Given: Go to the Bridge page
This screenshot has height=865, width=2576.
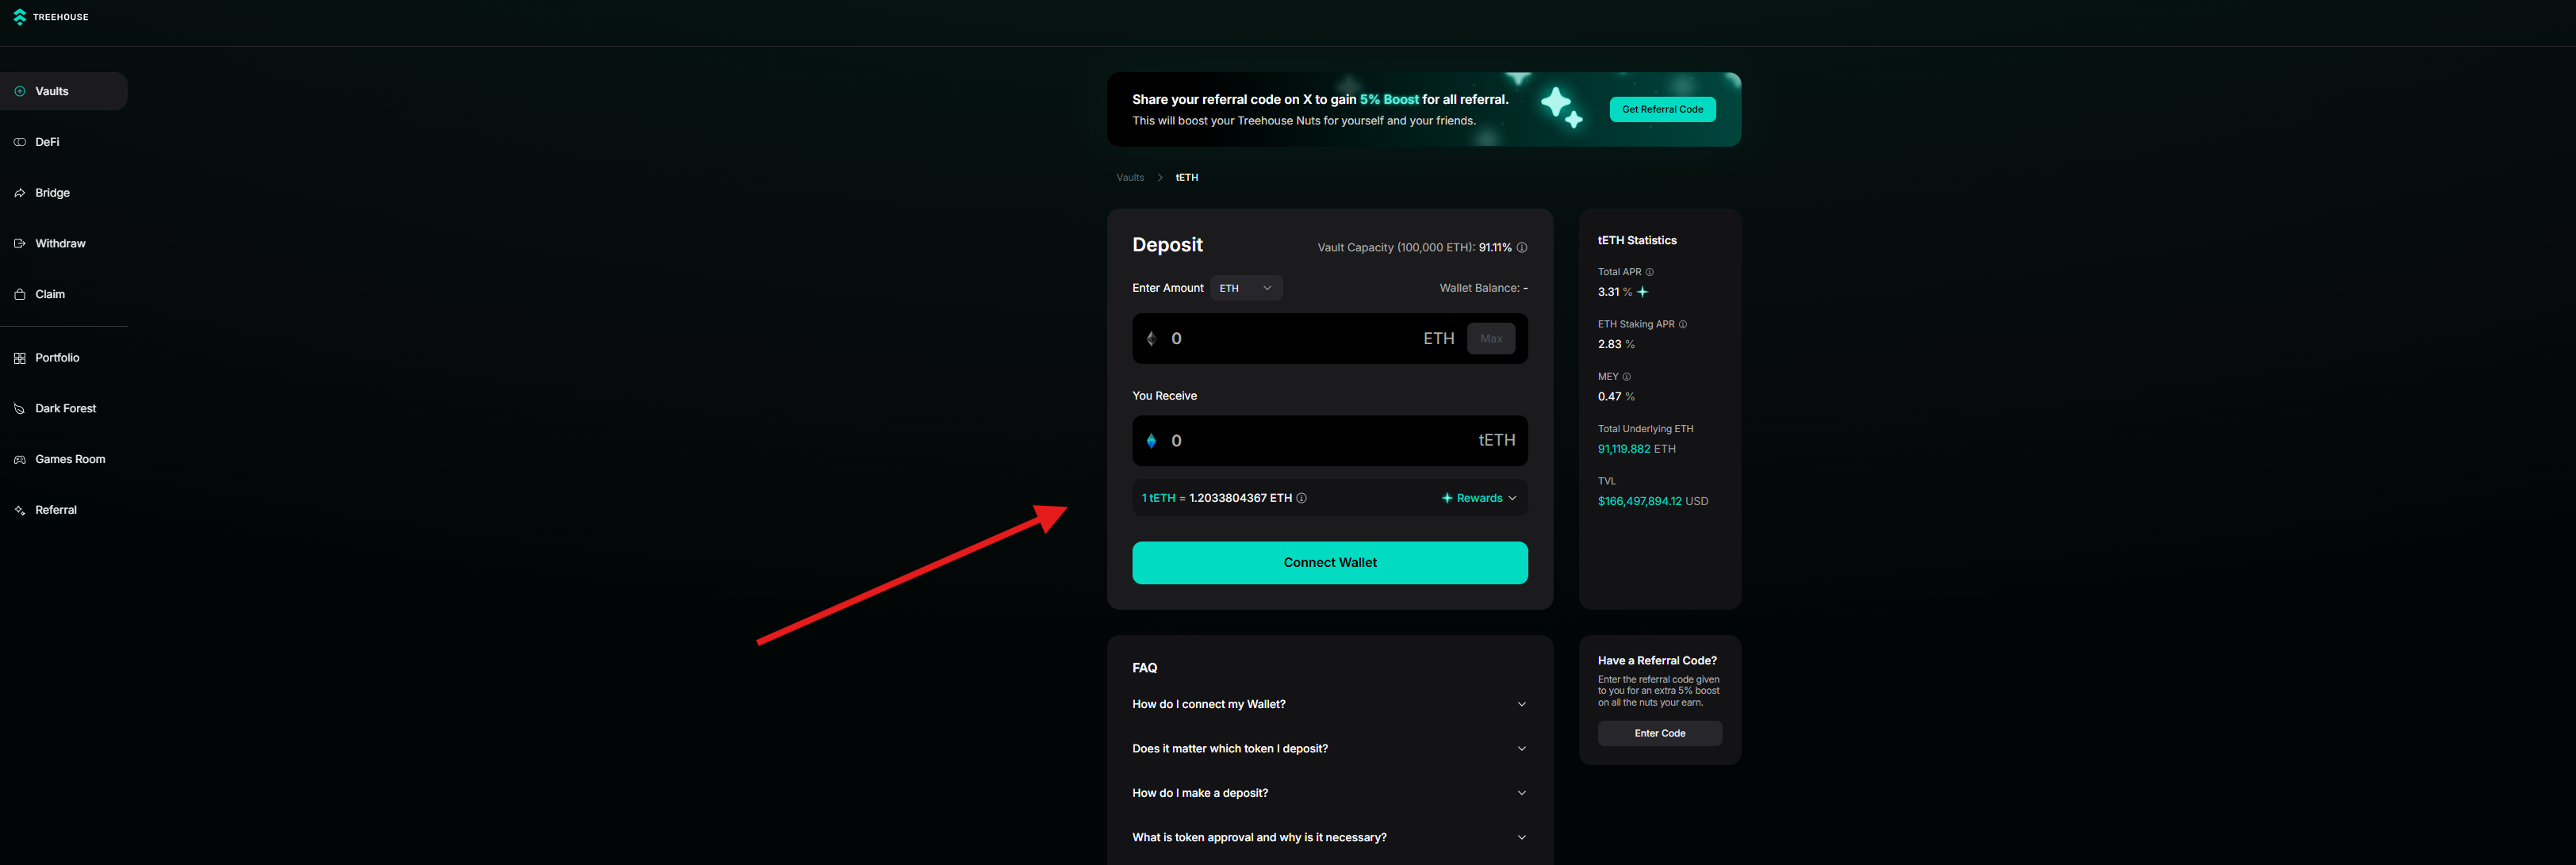Looking at the screenshot, I should tap(64, 193).
